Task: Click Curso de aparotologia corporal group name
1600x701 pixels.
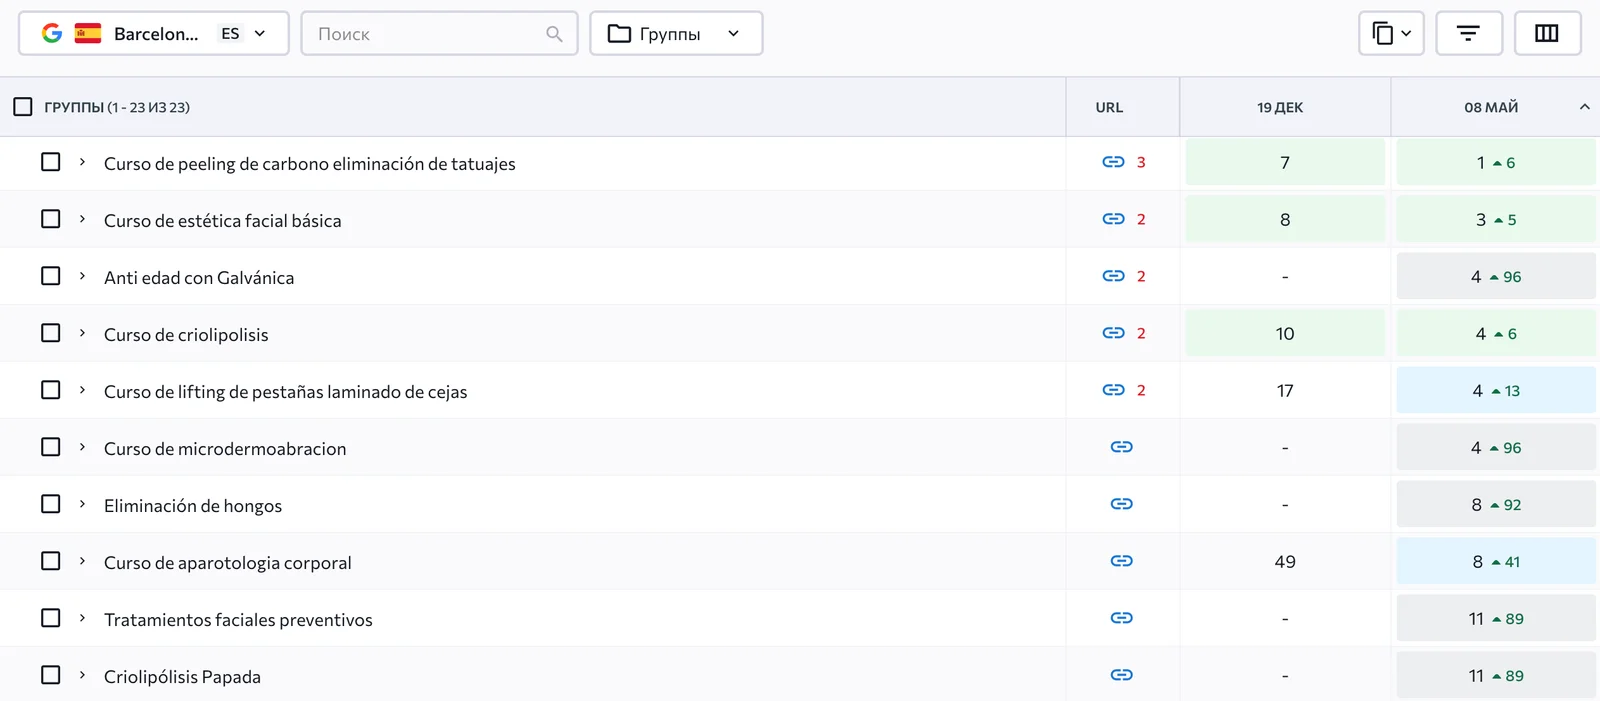Action: tap(228, 563)
